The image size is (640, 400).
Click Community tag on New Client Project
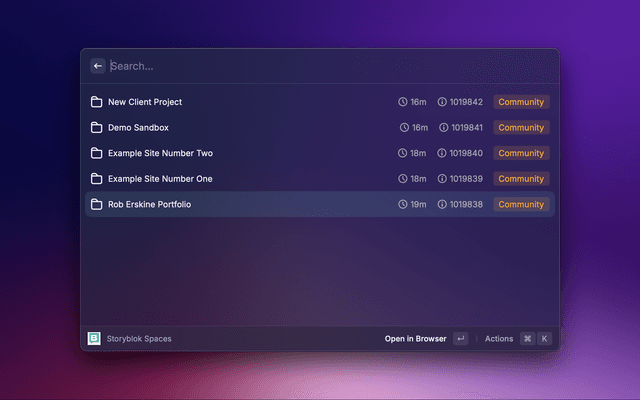[x=521, y=102]
